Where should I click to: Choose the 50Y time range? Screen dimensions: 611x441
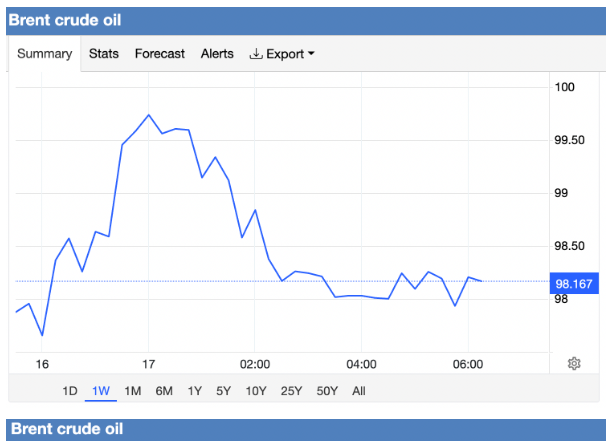(x=327, y=391)
